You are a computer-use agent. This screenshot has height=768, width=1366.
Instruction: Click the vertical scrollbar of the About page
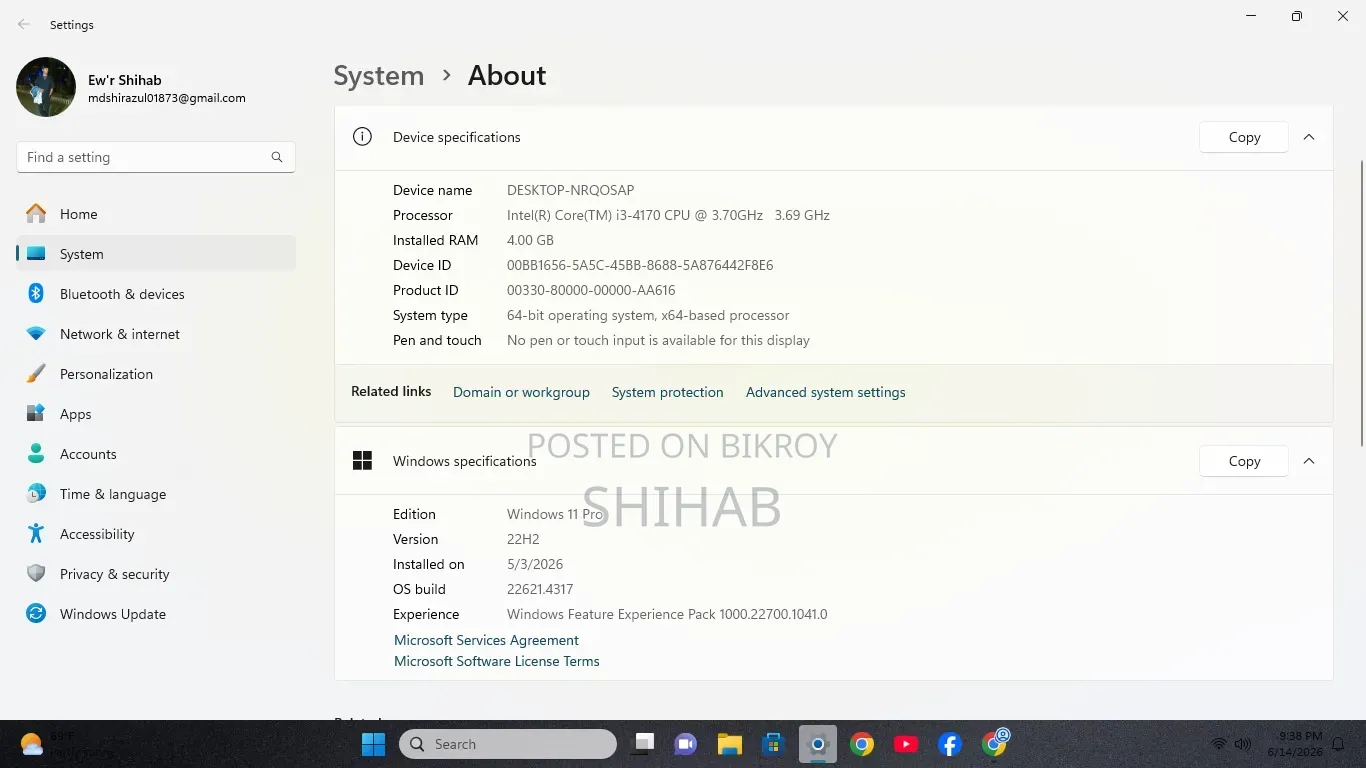tap(1361, 303)
